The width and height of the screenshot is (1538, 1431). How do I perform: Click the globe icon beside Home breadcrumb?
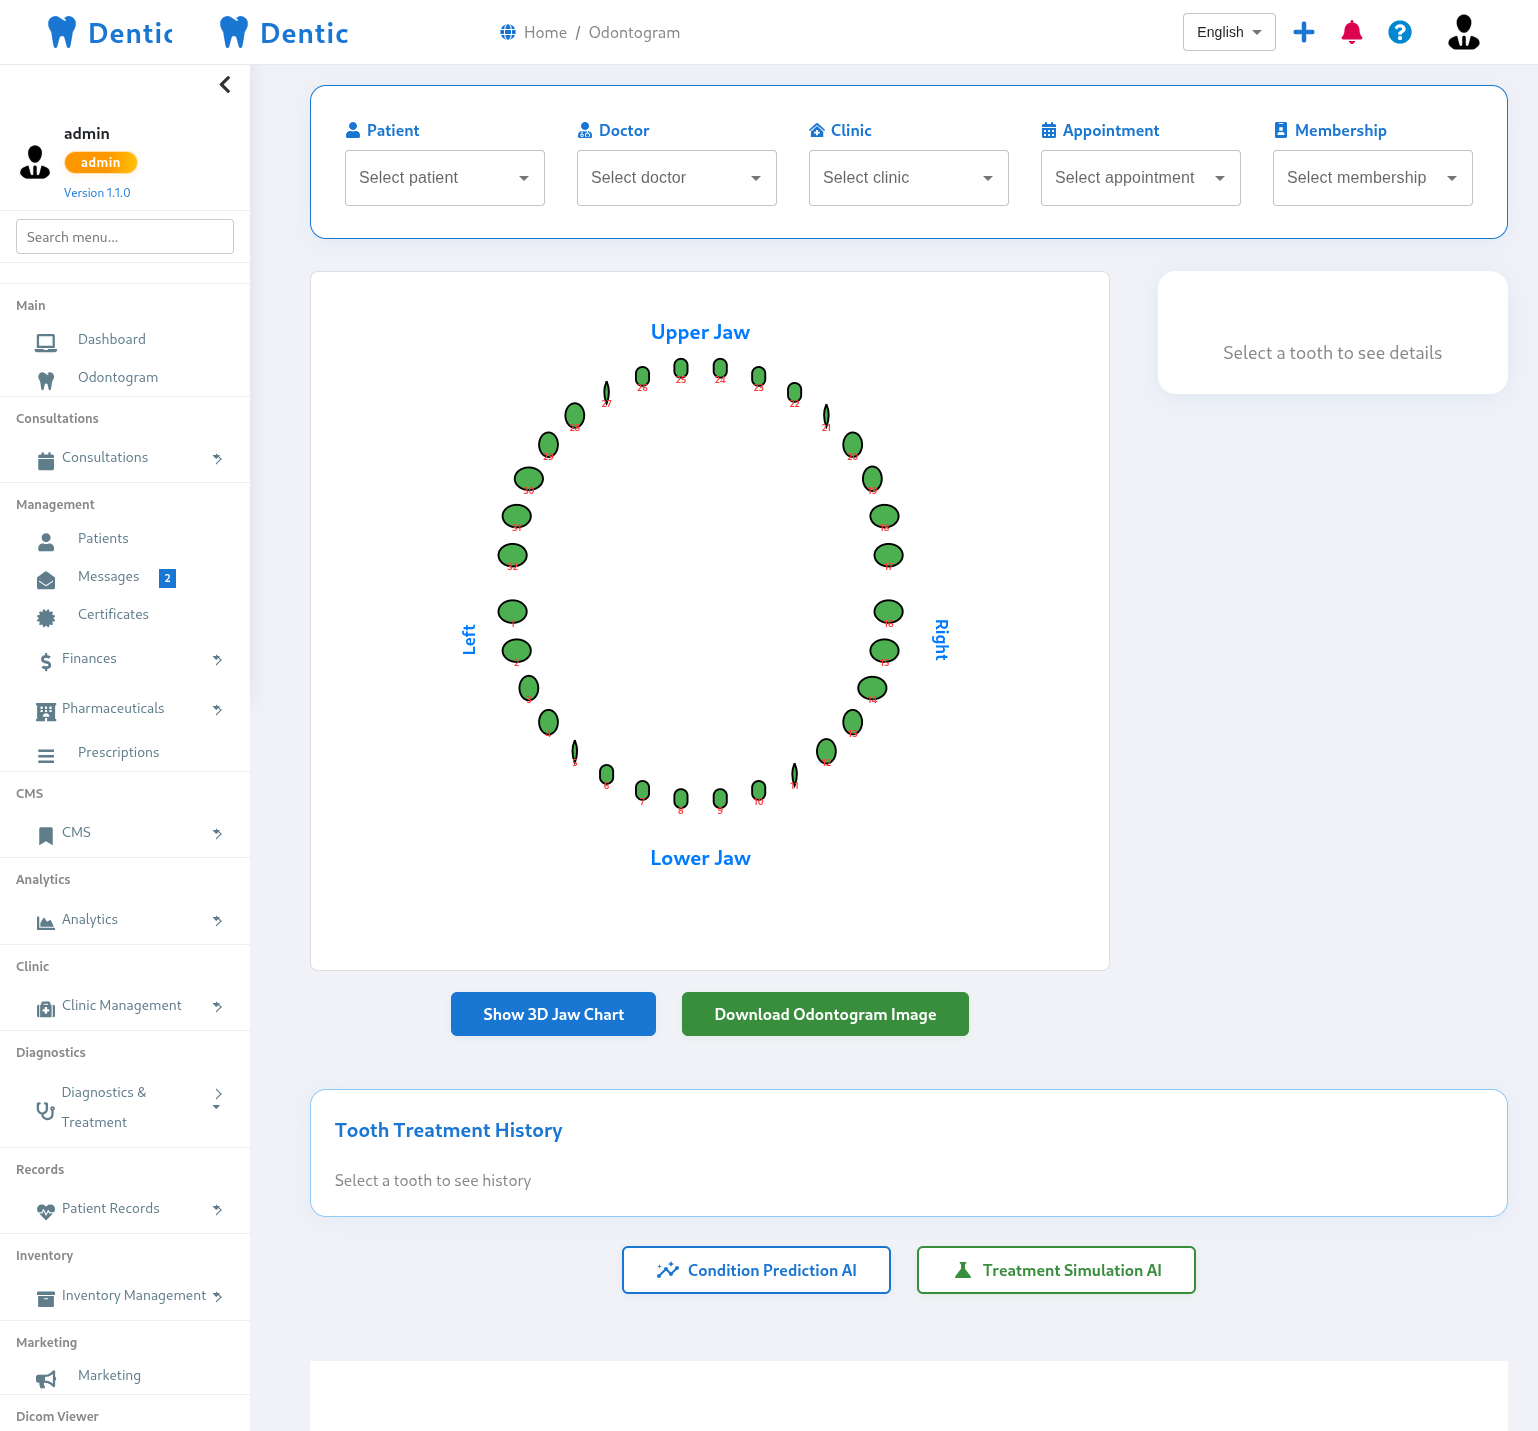point(508,32)
